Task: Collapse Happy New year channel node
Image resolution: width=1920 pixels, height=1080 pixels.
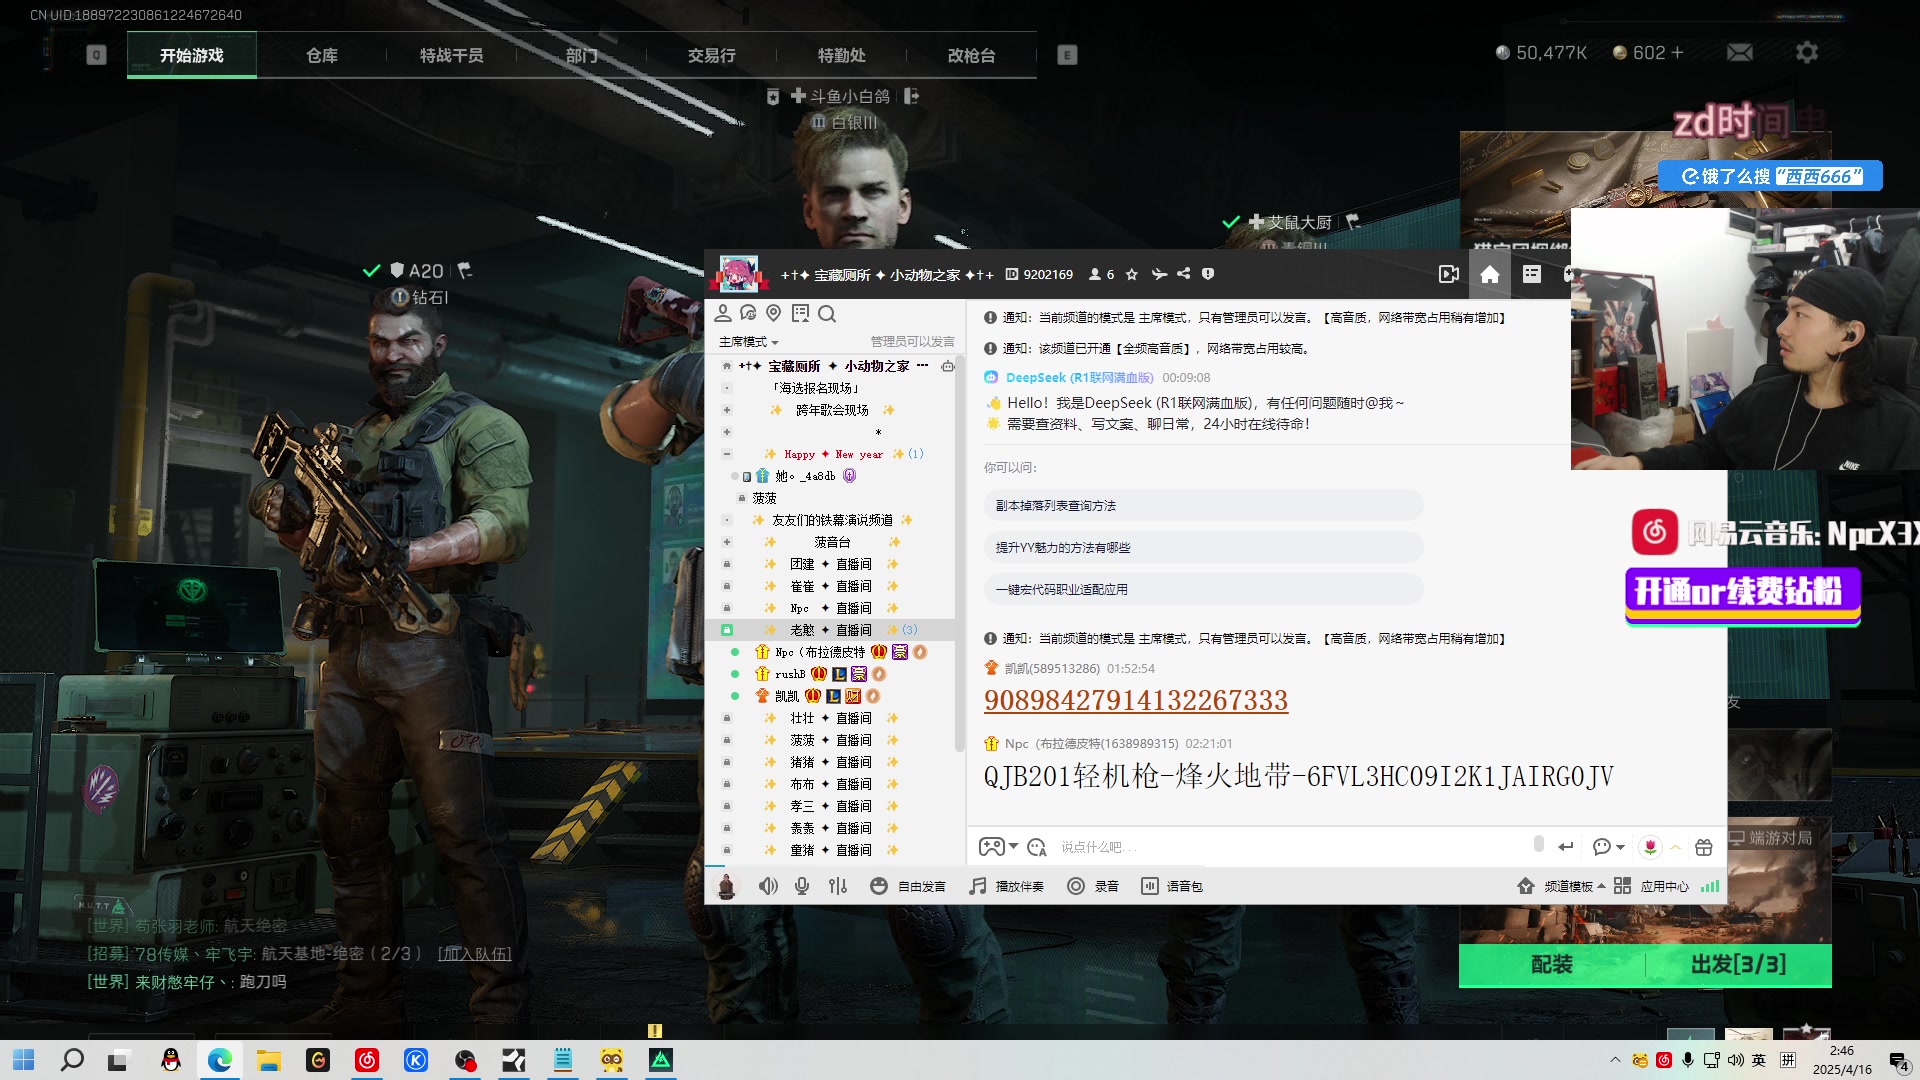Action: [727, 454]
